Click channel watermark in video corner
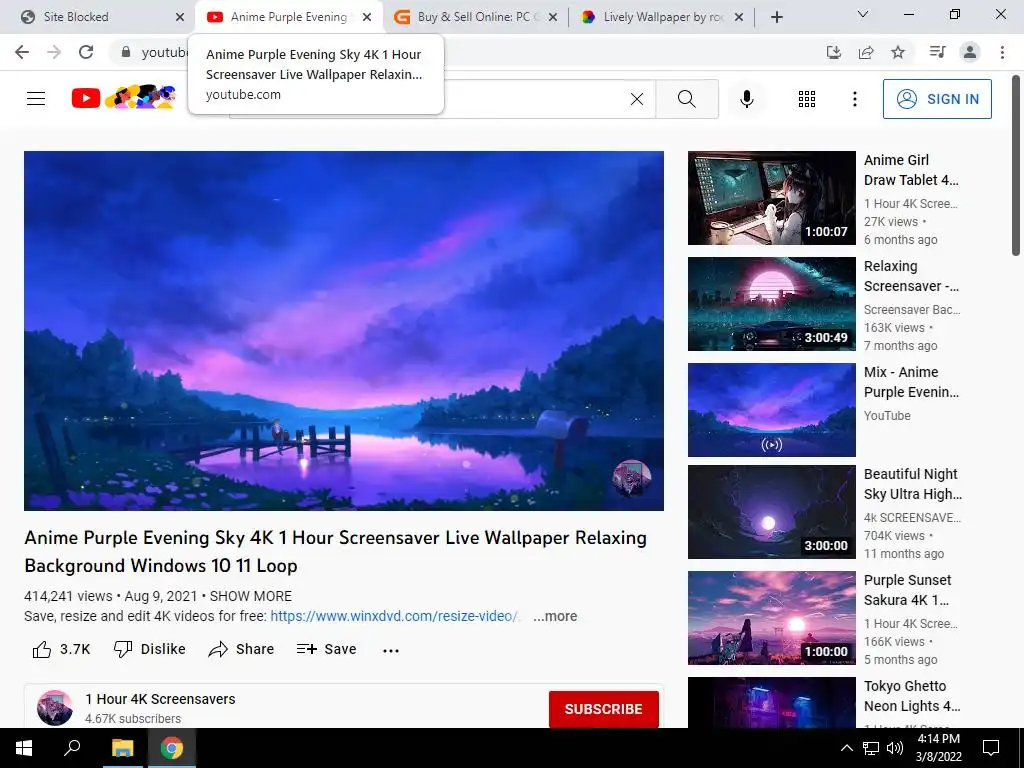The image size is (1024, 768). pos(632,479)
